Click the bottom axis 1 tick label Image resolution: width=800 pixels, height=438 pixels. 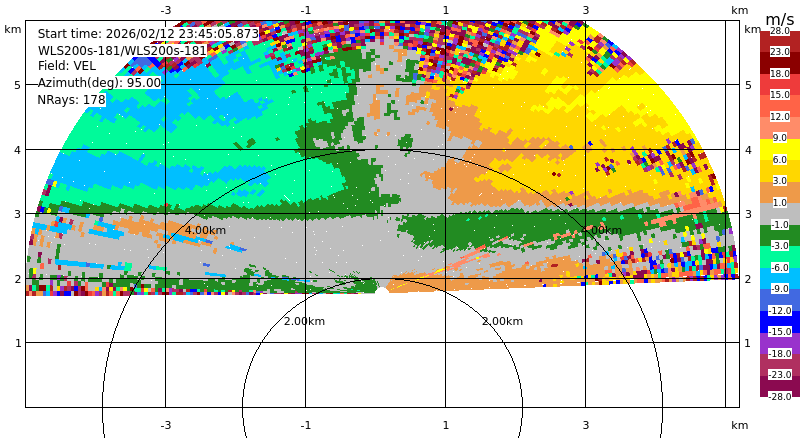pos(445,425)
